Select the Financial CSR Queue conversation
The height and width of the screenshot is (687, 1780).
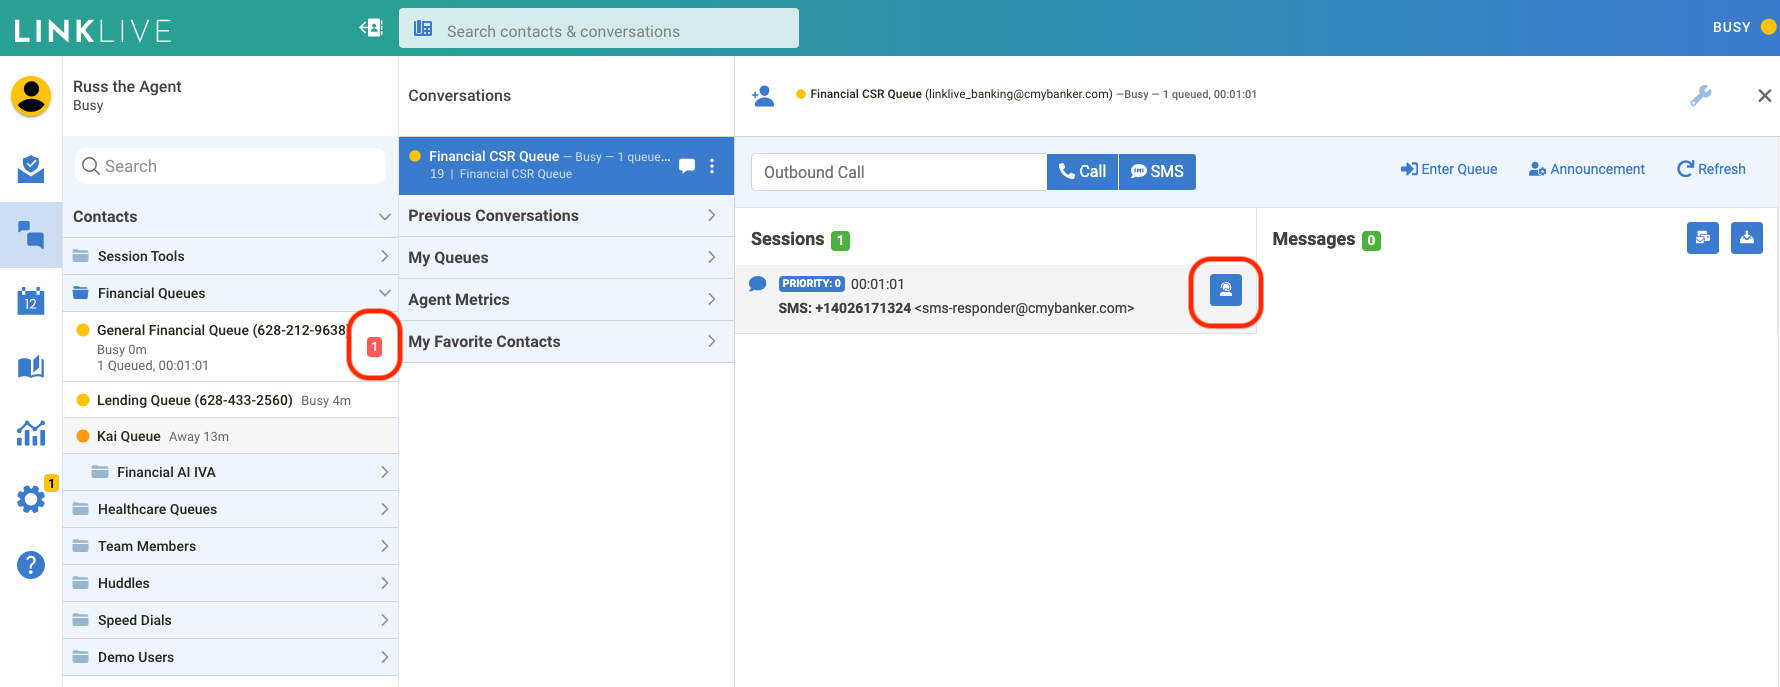pyautogui.click(x=540, y=165)
